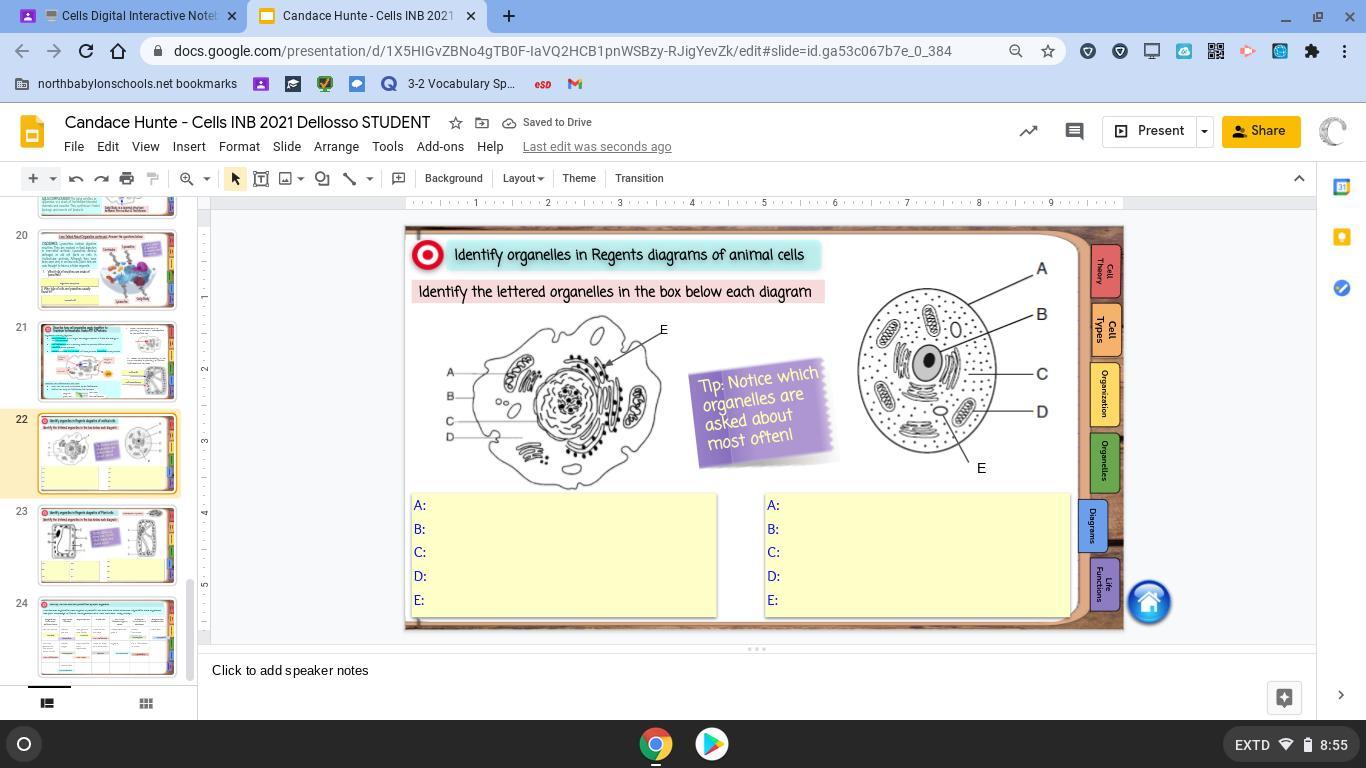Hide the menus with collapse arrow
The image size is (1366, 768).
[x=1299, y=179]
